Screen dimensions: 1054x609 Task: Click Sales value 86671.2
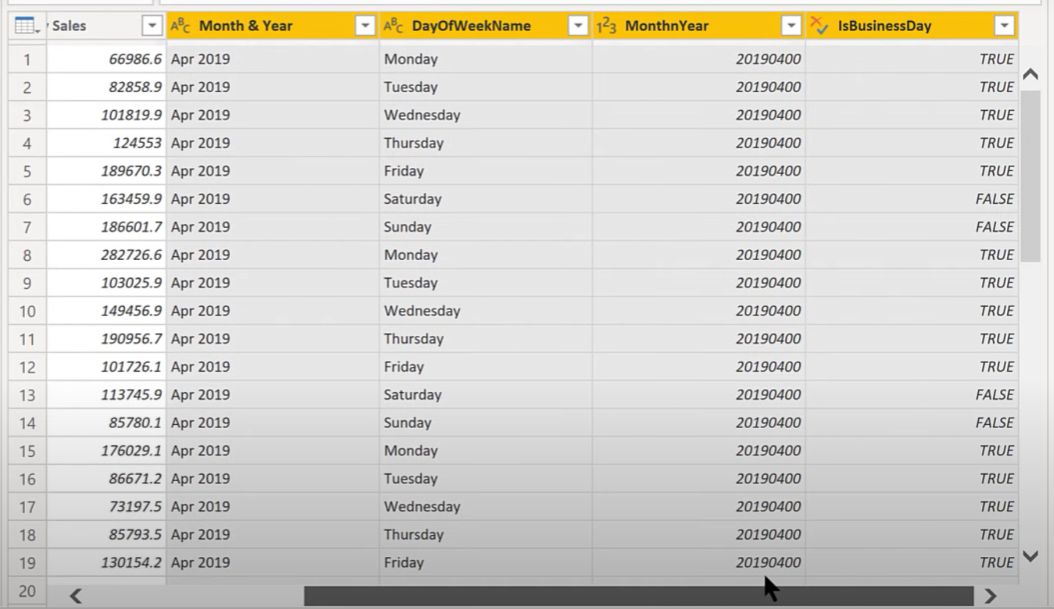(135, 479)
